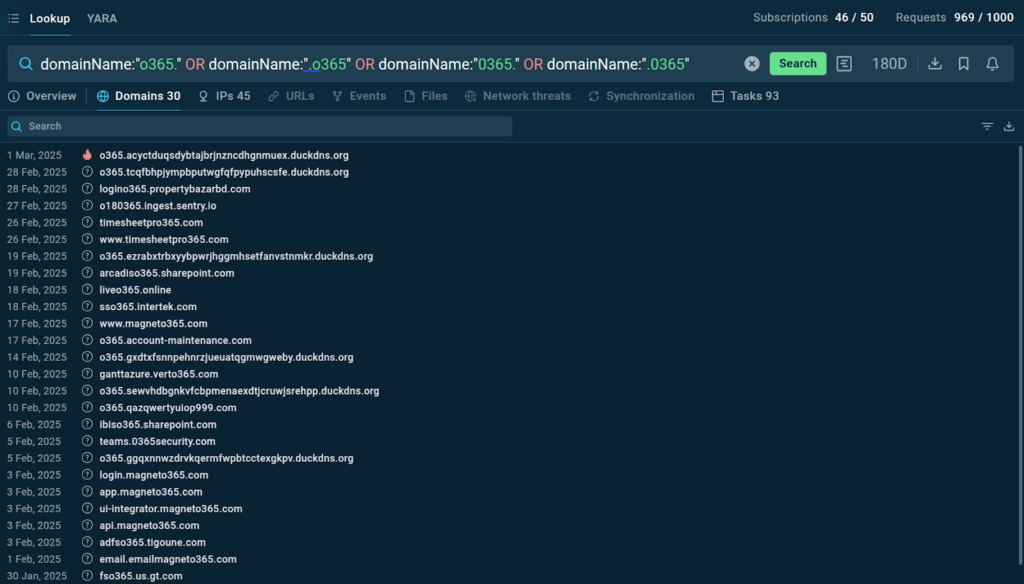Click the vertical scrollbar of the results list
The width and height of the screenshot is (1024, 584).
[x=1019, y=300]
